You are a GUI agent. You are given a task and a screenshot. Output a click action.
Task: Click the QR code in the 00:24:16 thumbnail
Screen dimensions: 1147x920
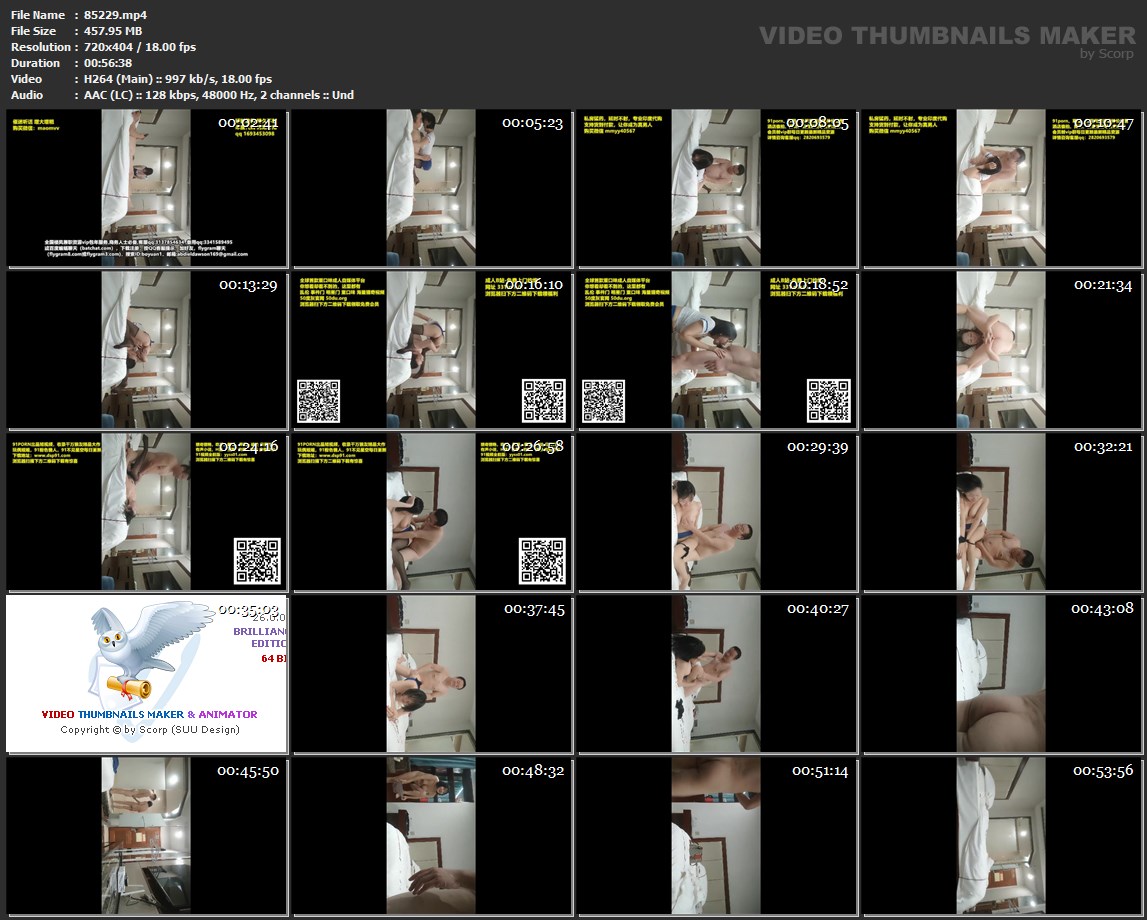[x=257, y=561]
